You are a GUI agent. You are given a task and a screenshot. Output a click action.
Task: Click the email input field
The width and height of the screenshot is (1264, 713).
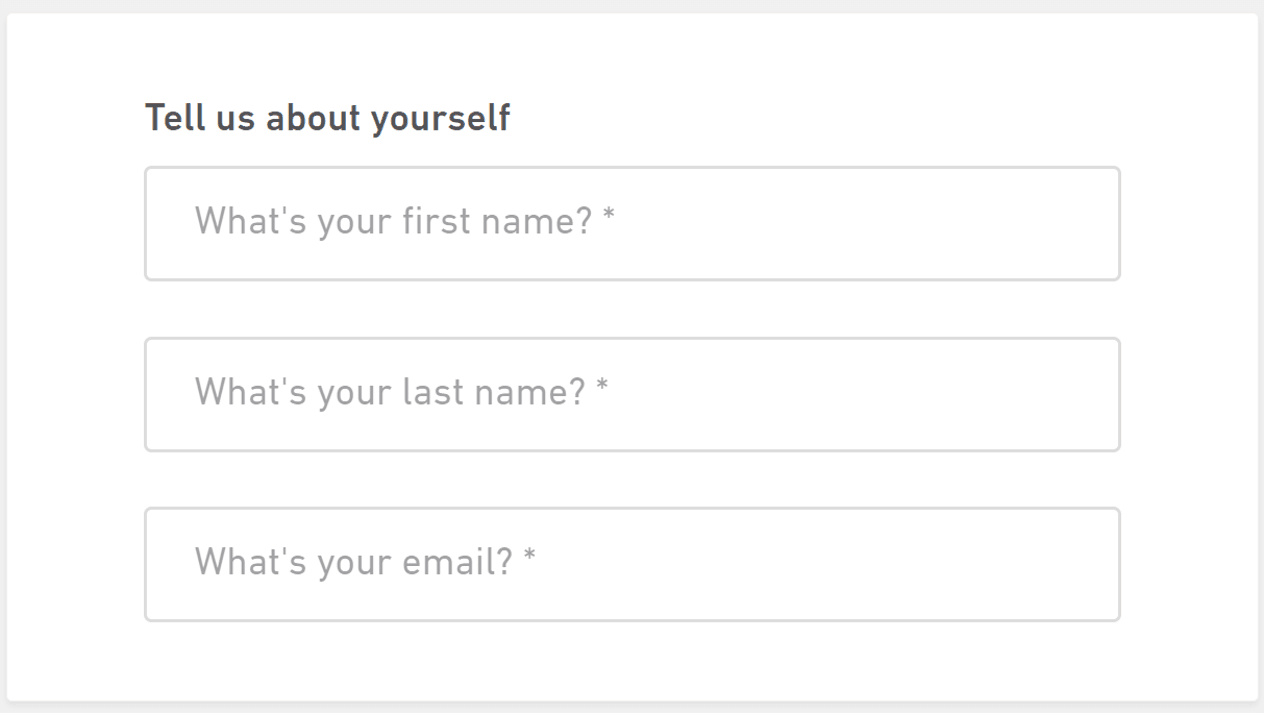[x=632, y=564]
